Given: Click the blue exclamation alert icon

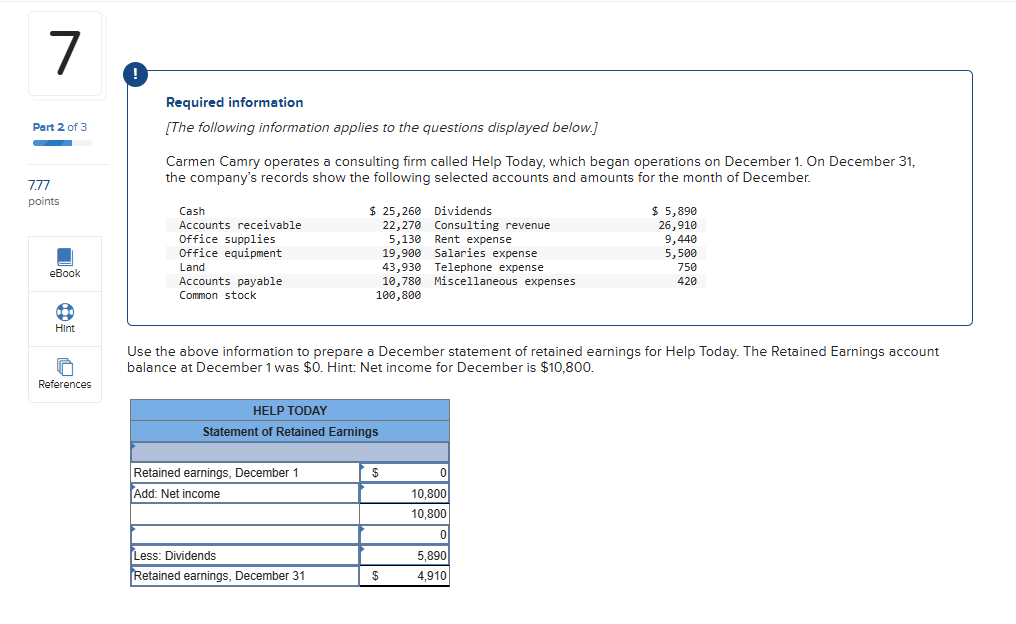Looking at the screenshot, I should tap(135, 74).
